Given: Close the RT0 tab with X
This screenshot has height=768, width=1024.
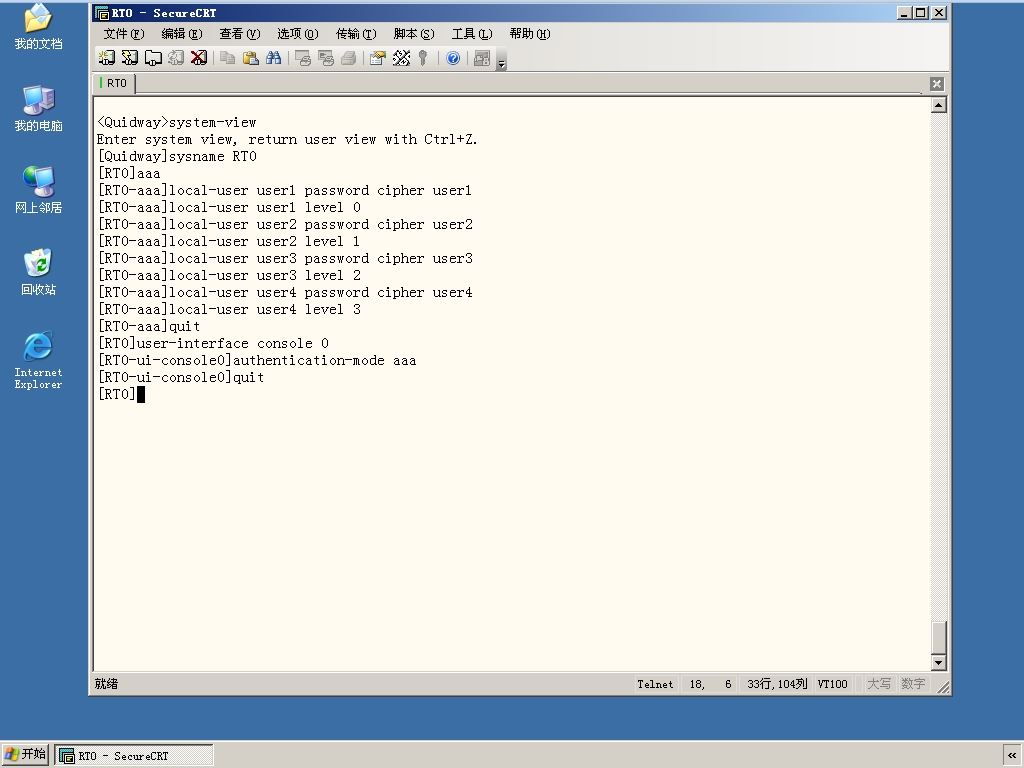Looking at the screenshot, I should pyautogui.click(x=936, y=84).
